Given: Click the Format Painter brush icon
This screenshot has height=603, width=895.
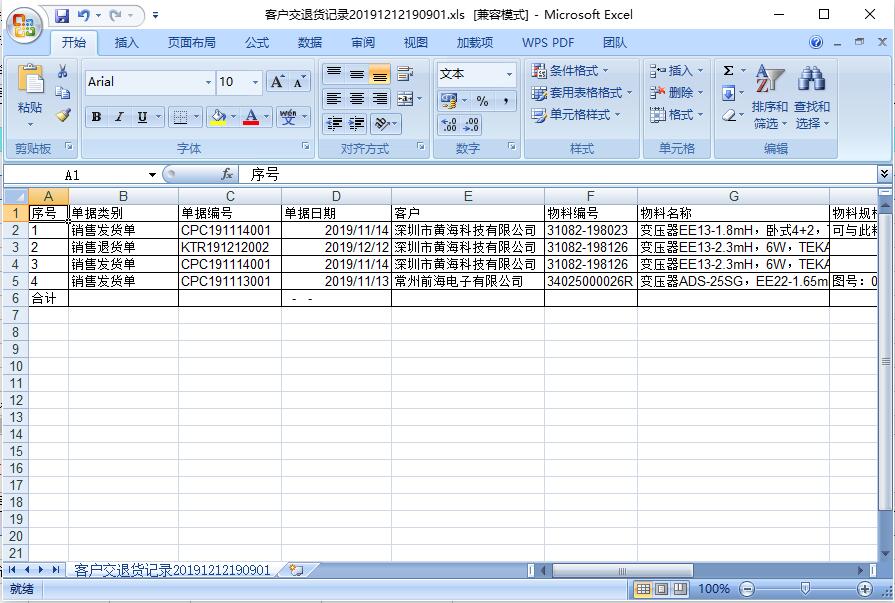Looking at the screenshot, I should tap(63, 116).
